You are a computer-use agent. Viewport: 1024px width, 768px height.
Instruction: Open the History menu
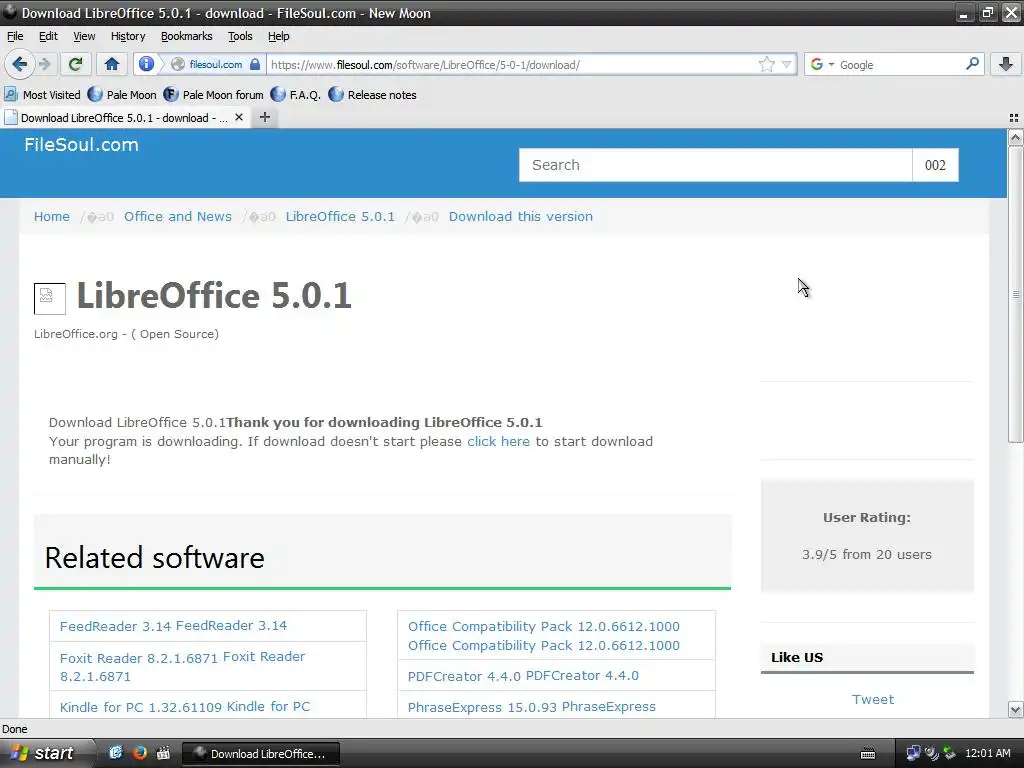(x=128, y=37)
